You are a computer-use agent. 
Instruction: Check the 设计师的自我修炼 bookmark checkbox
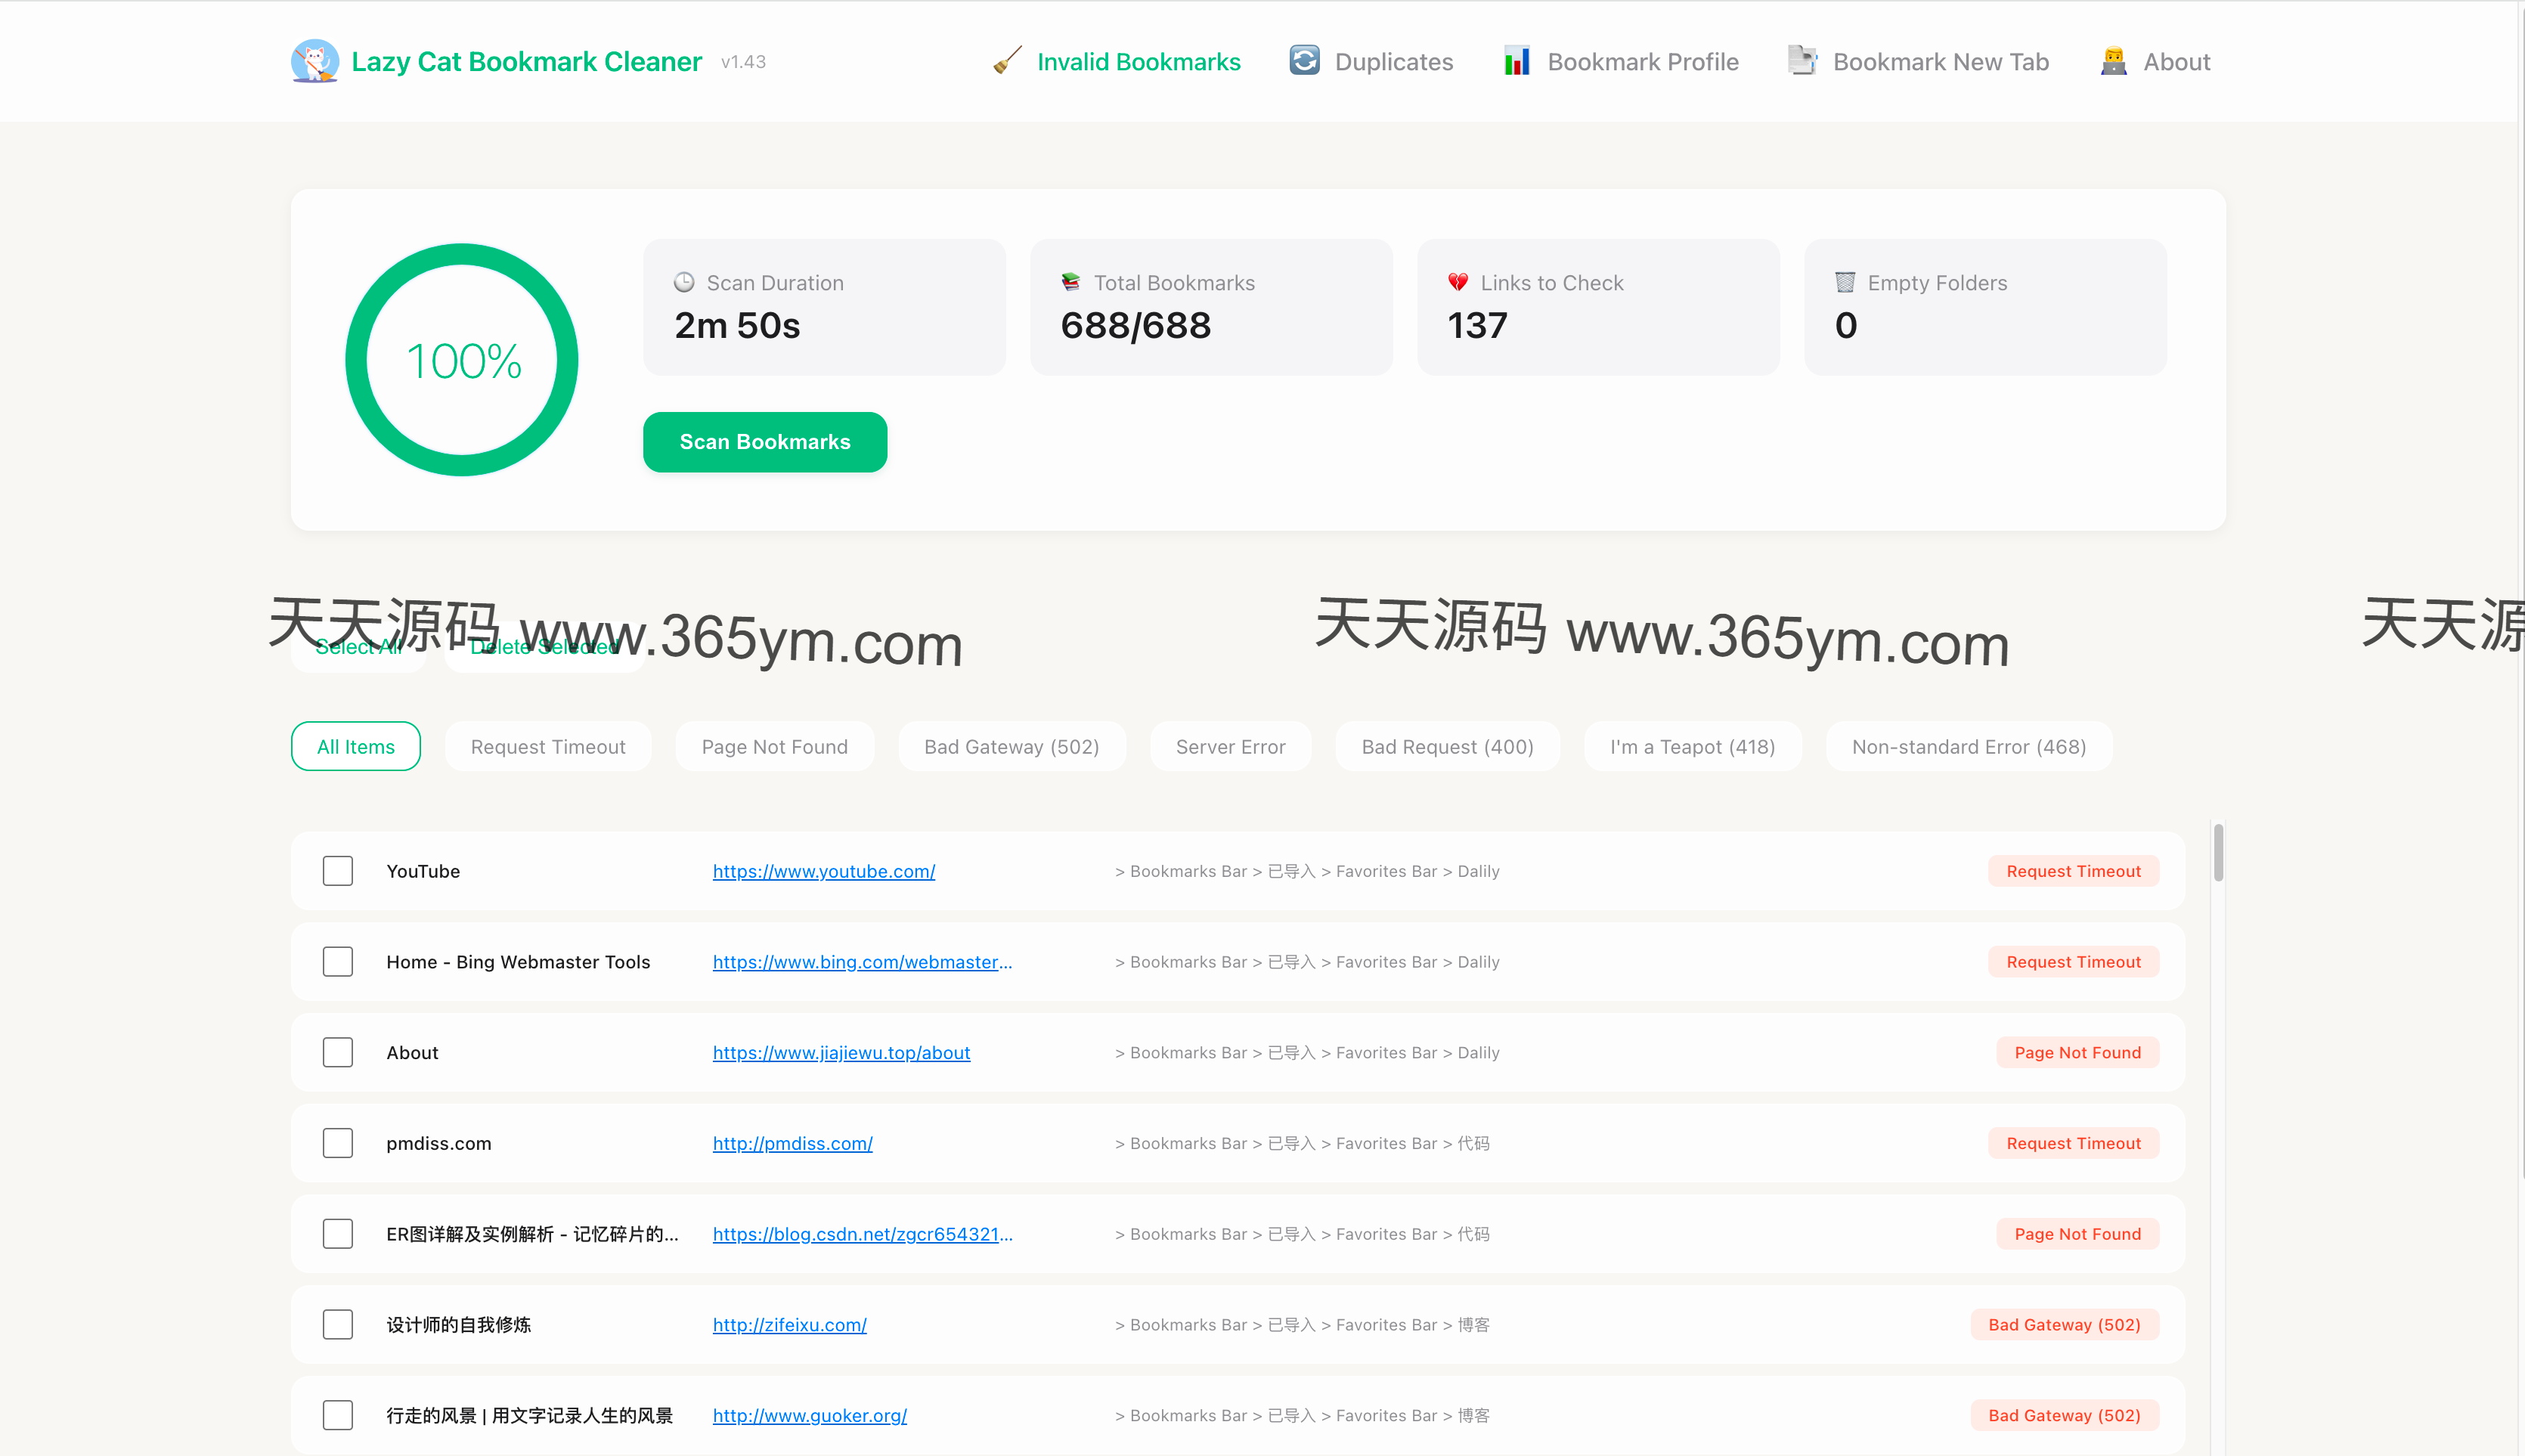(338, 1324)
